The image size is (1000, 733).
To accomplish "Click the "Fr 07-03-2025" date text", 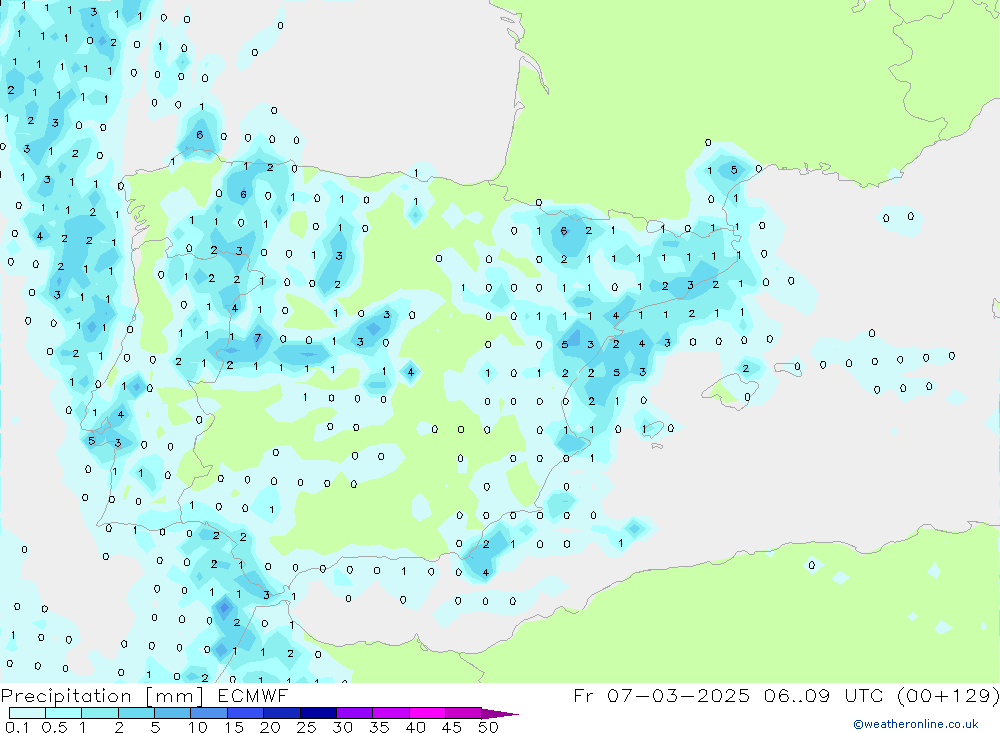I will click(x=661, y=695).
